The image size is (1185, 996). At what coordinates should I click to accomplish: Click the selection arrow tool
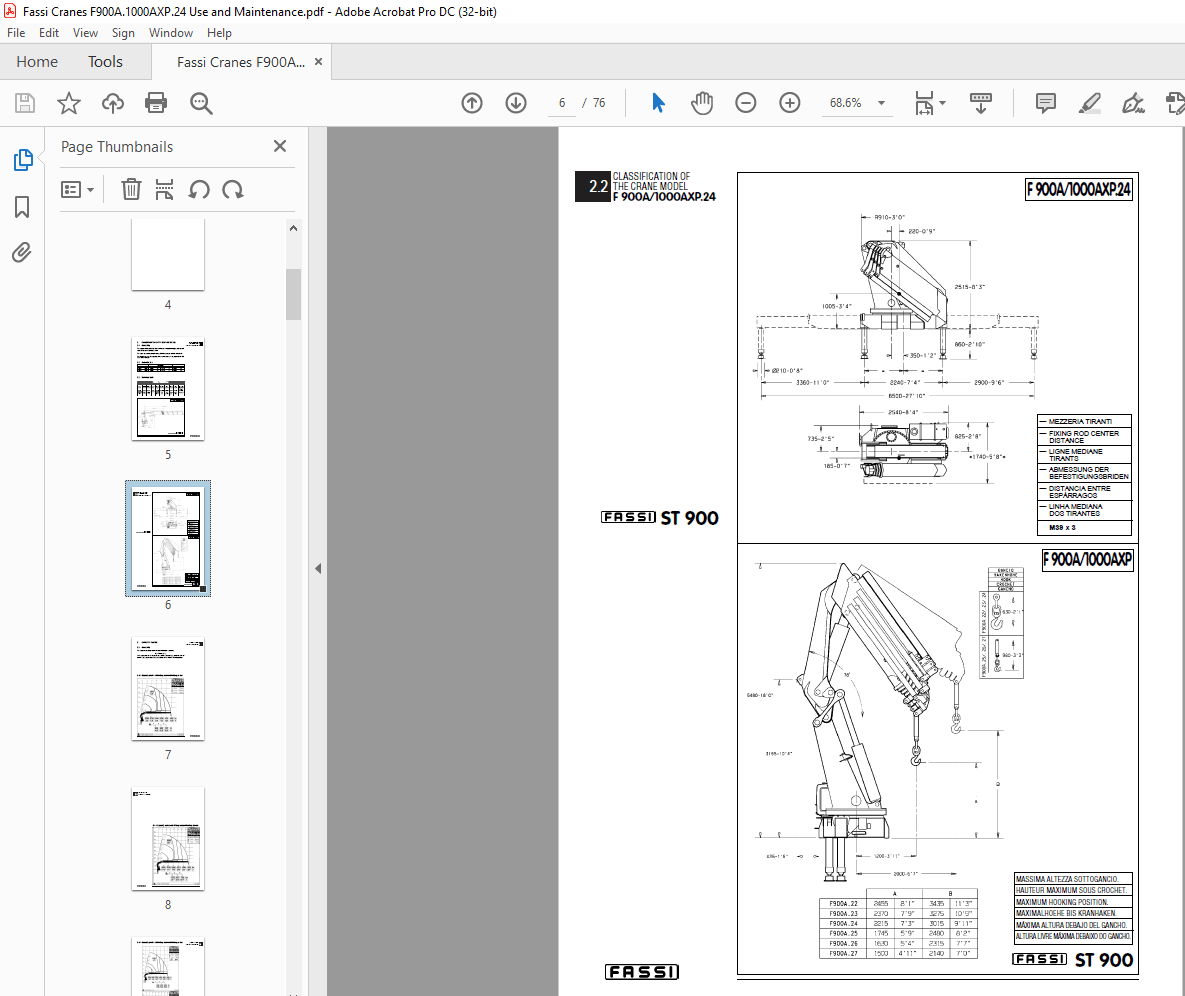(658, 102)
